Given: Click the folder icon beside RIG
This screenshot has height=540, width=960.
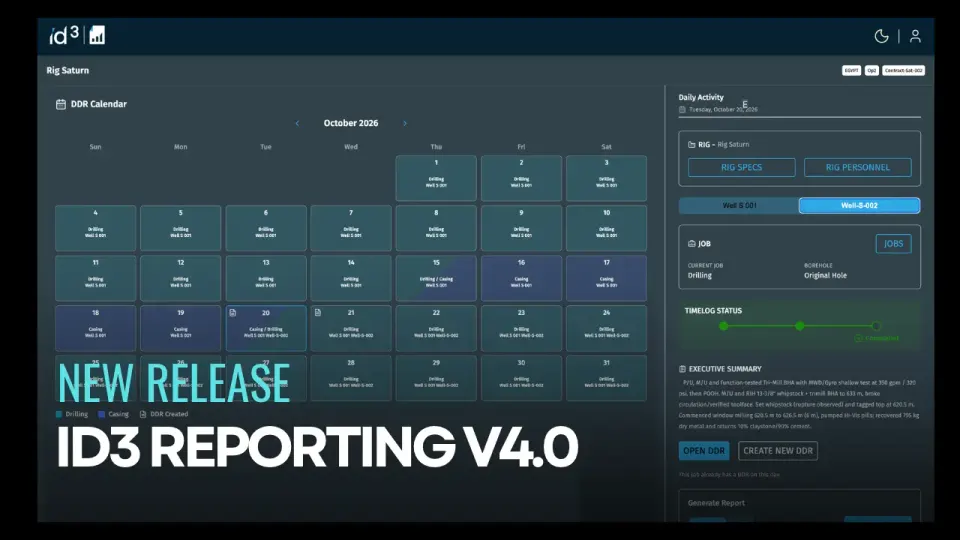Looking at the screenshot, I should (x=691, y=144).
